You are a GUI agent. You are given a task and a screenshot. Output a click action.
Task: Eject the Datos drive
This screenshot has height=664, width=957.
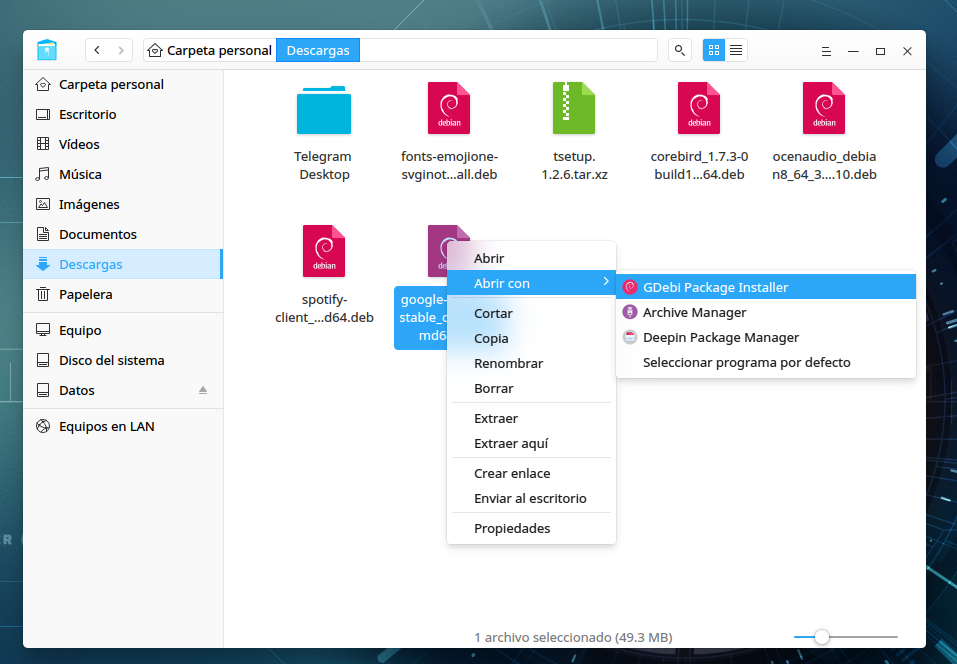point(203,390)
